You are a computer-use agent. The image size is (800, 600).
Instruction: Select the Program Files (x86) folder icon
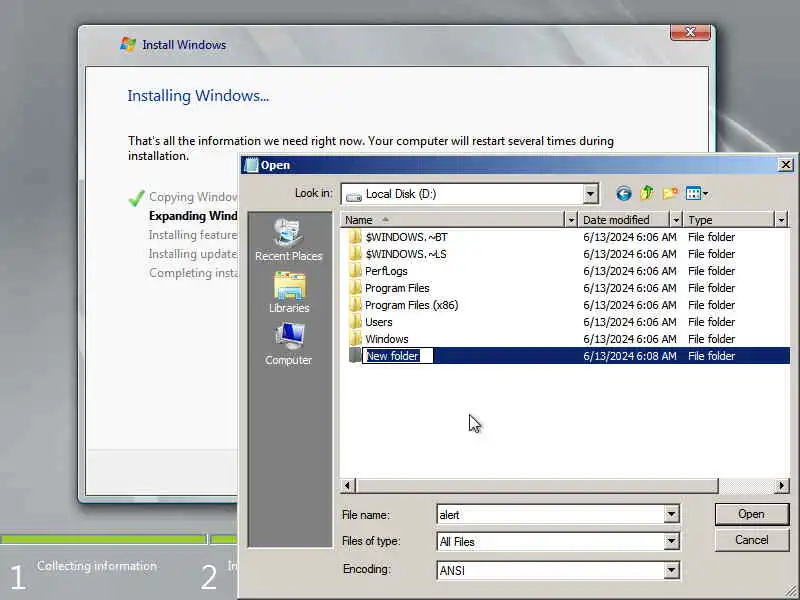[x=355, y=305]
